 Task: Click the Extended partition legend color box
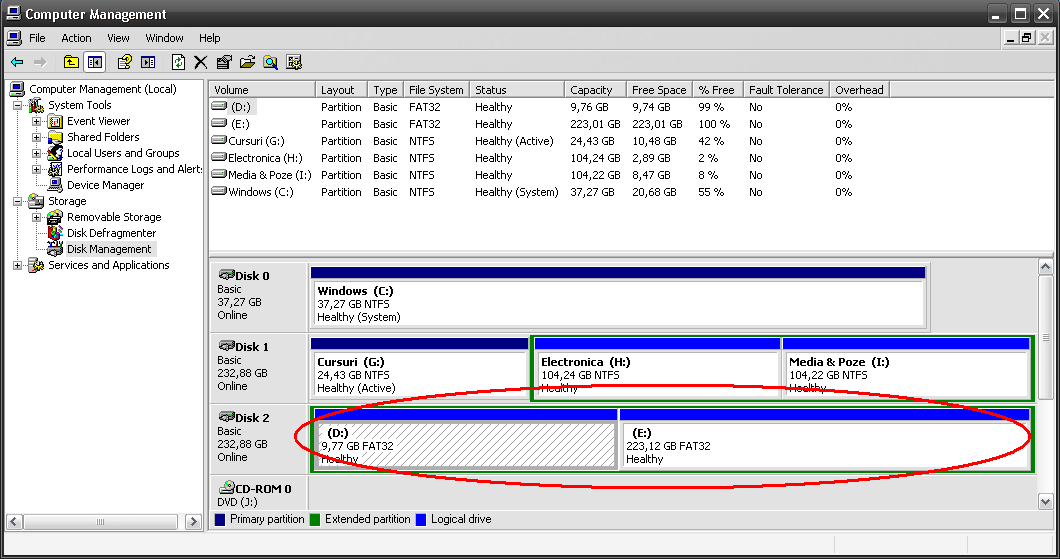pos(315,520)
